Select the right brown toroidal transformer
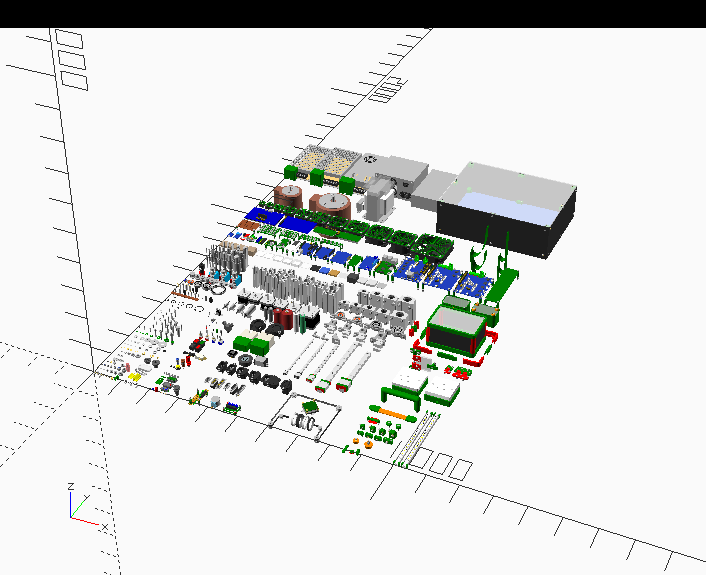Viewport: 706px width, 575px height. [x=330, y=205]
